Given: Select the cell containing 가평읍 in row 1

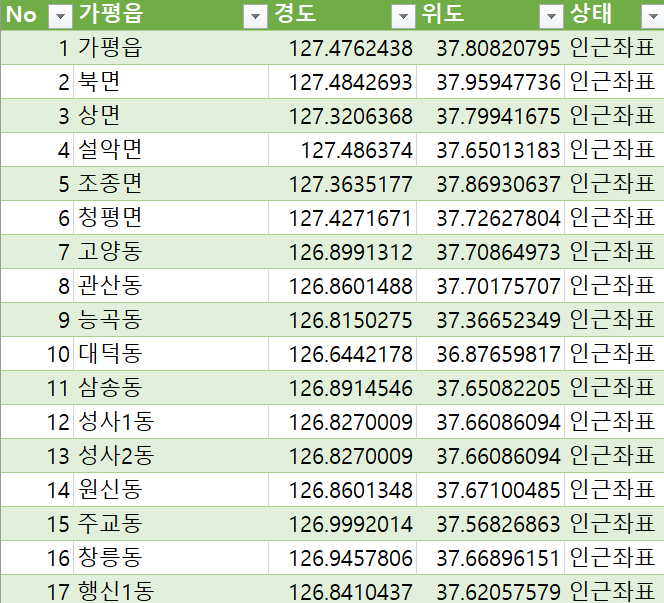Looking at the screenshot, I should click(171, 47).
